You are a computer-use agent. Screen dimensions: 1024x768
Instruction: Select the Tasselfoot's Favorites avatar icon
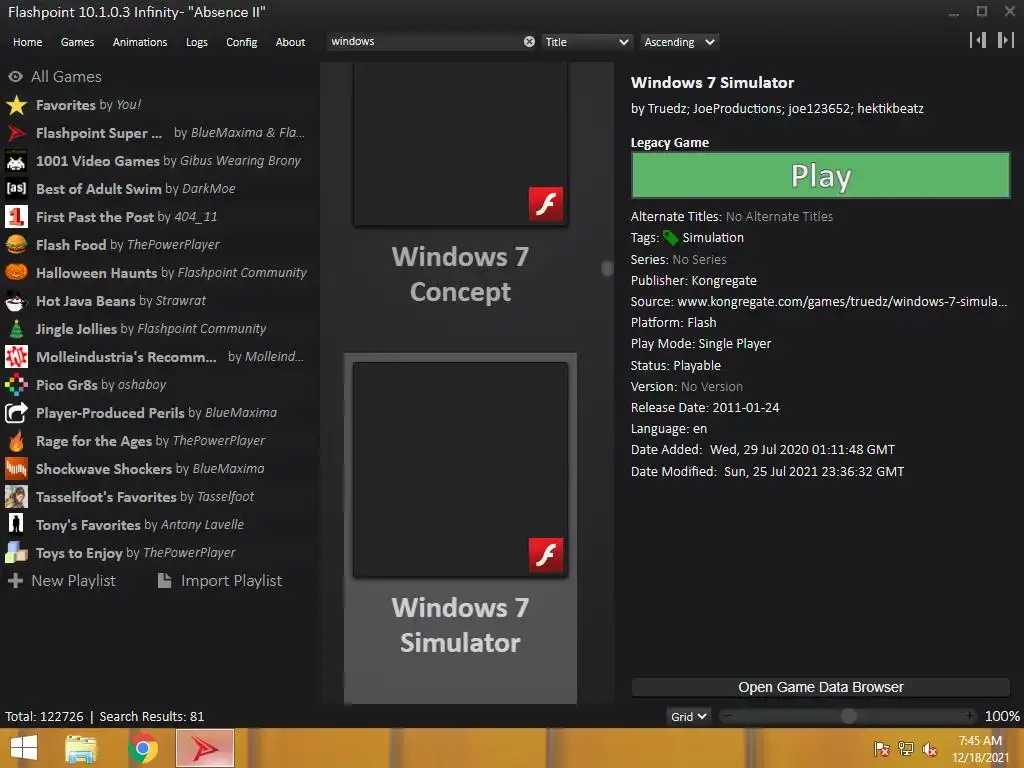click(x=16, y=497)
